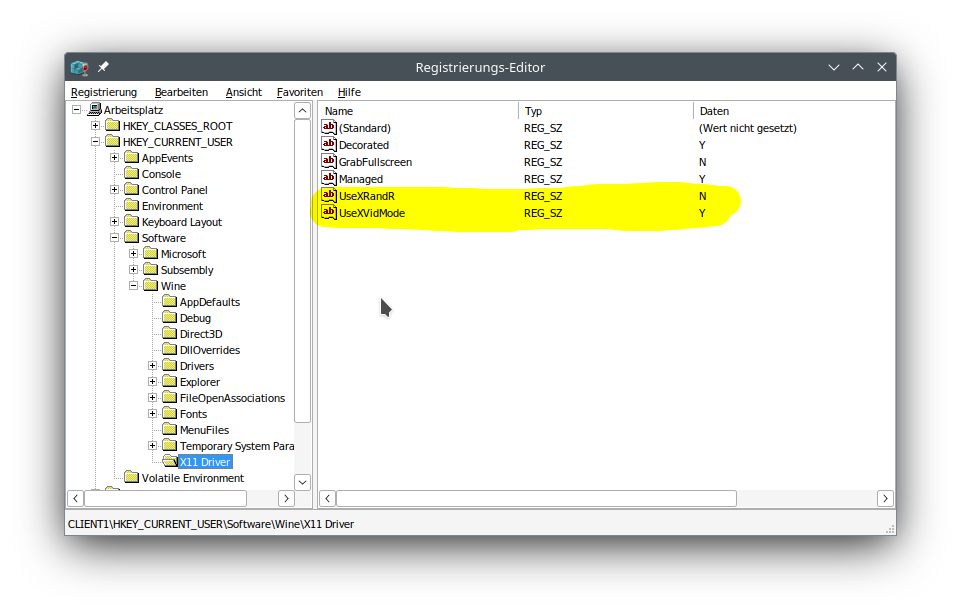
Task: Expand the Microsoft key node
Action: [134, 254]
